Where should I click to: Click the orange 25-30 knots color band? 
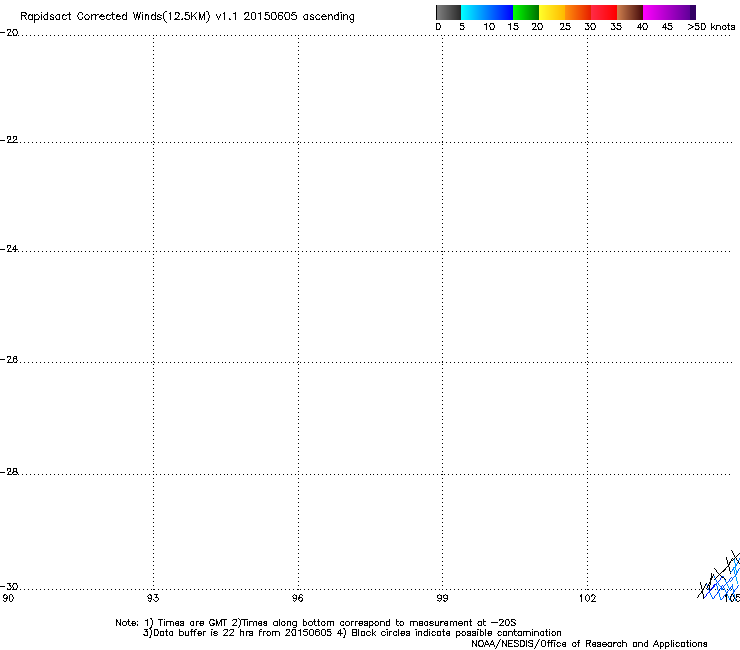pos(578,12)
